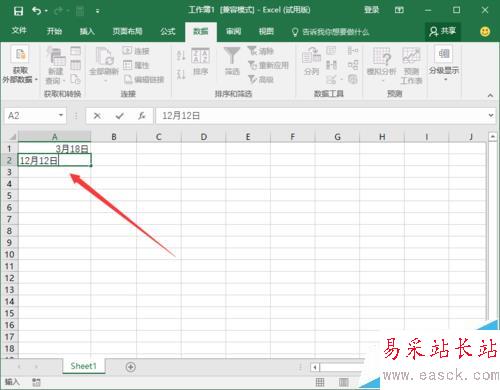This screenshot has height=390, width=500.
Task: Click 清除 (Clear) filter button
Action: pyautogui.click(x=261, y=51)
